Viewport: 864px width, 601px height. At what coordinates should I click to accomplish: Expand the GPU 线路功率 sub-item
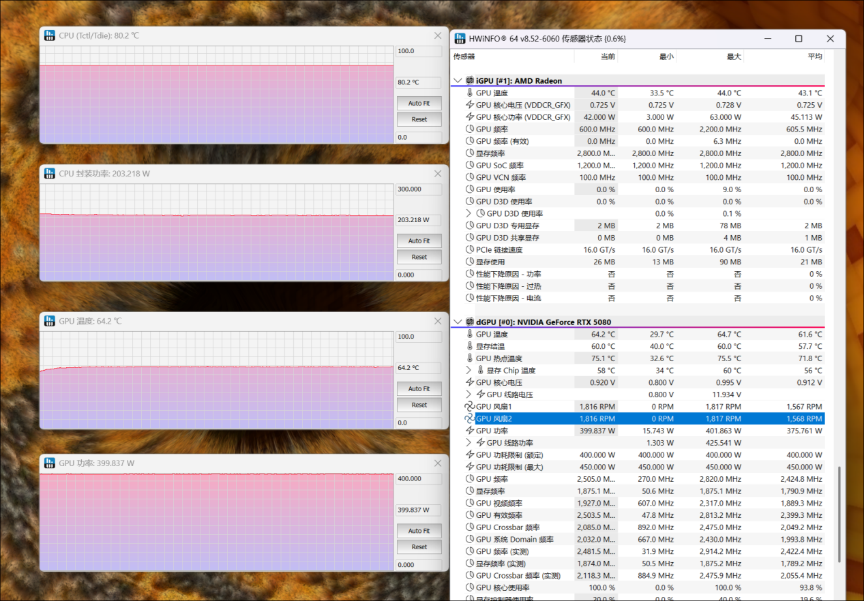click(x=469, y=442)
